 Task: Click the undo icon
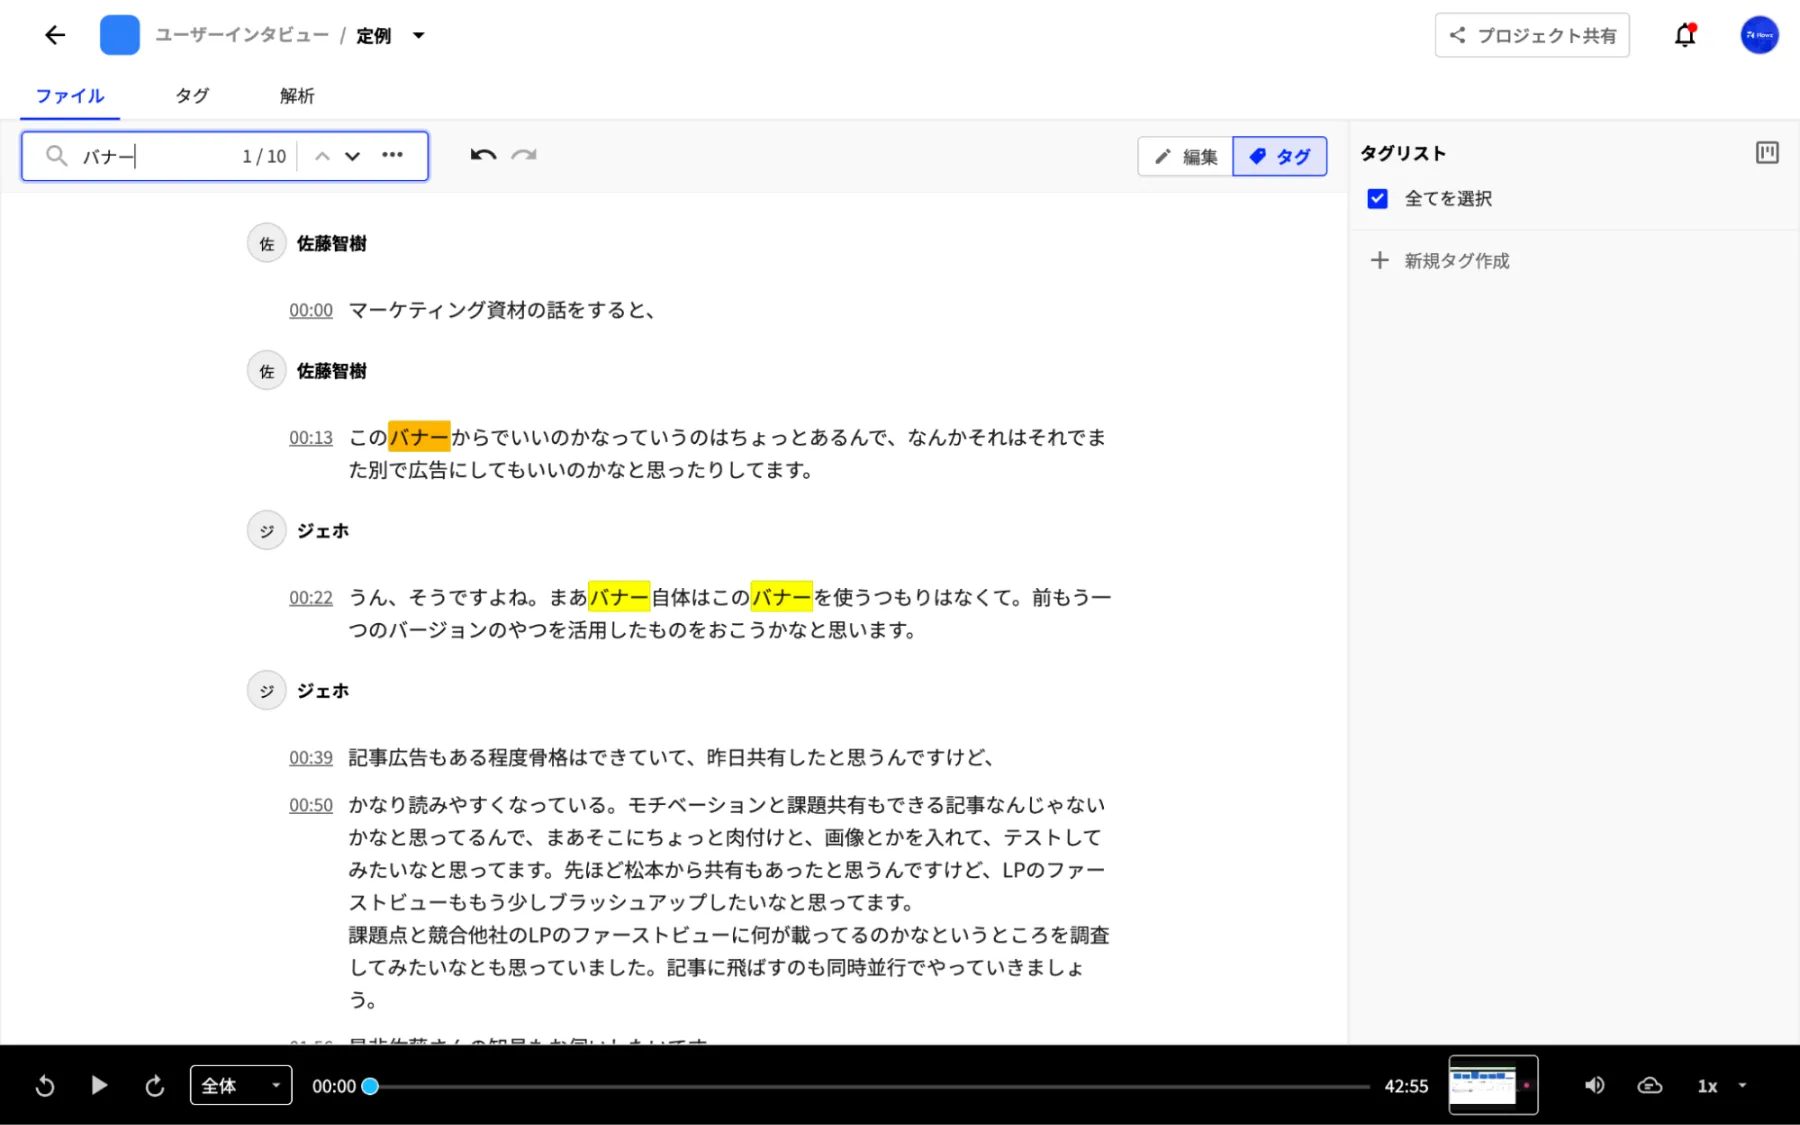coord(483,155)
